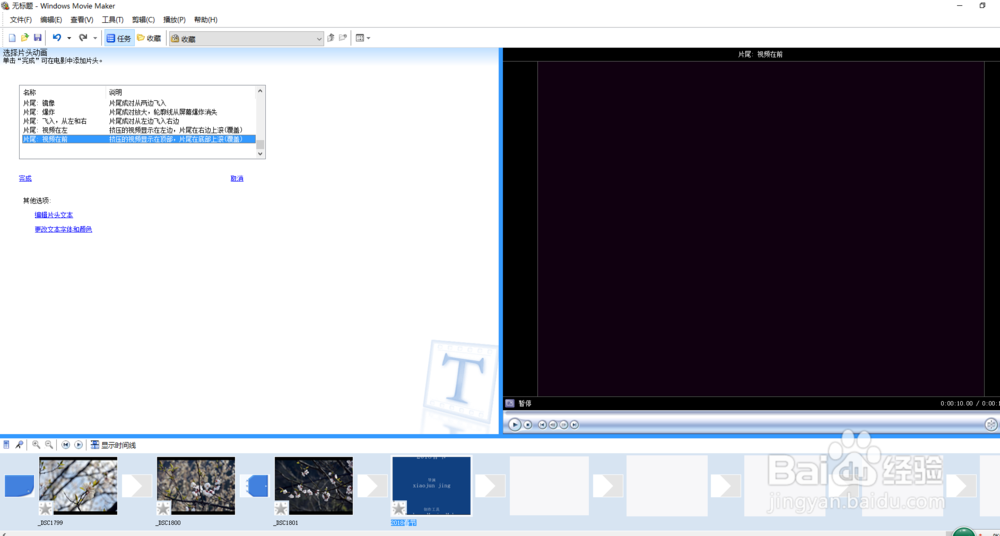This screenshot has height=536, width=1000.
Task: Click the effect star on _DSC1799
Action: tap(46, 508)
